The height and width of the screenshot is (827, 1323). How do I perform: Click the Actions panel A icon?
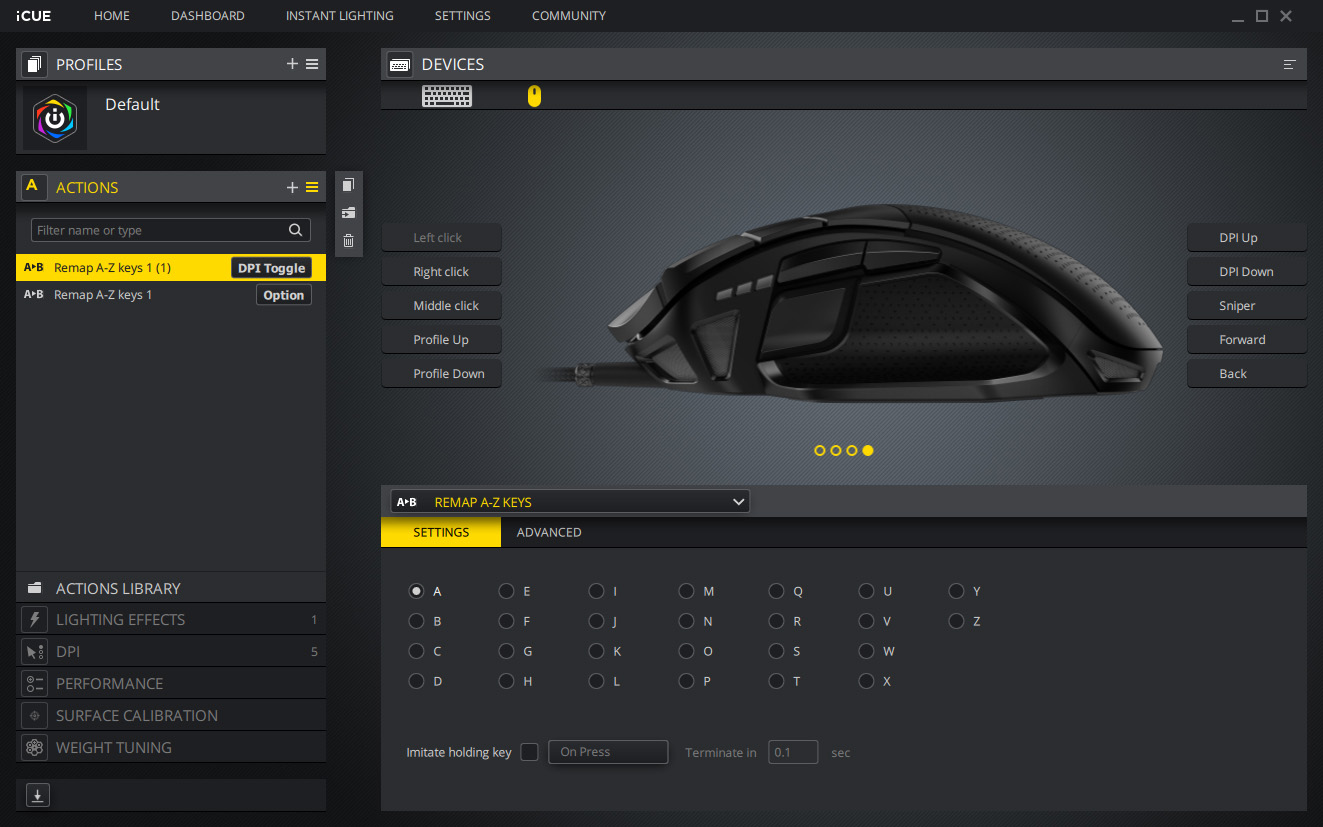34,187
